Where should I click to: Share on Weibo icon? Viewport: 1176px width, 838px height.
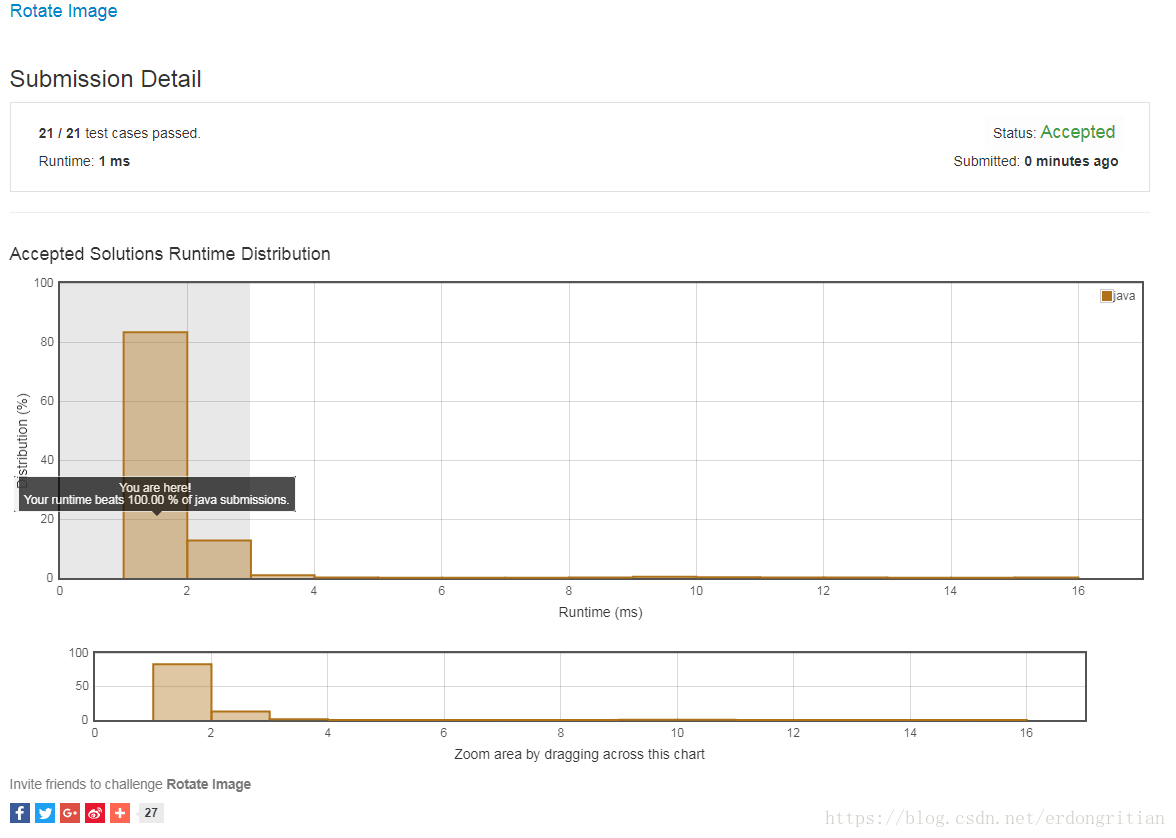click(x=95, y=812)
